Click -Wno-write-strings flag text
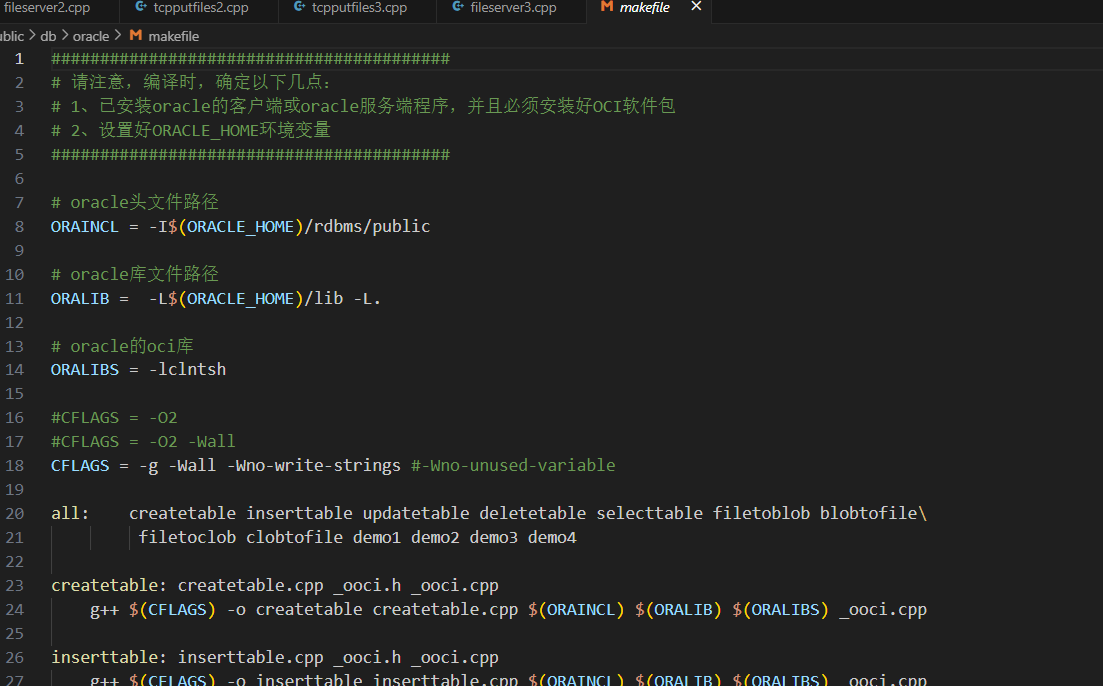The image size is (1103, 686). [x=314, y=466]
